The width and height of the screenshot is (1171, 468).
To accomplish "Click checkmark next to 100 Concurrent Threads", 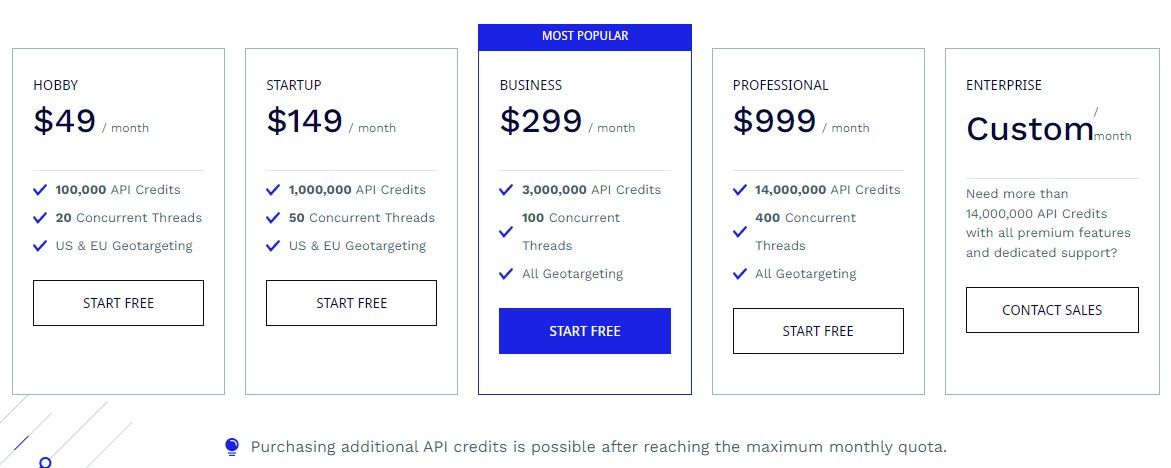I will coord(506,232).
